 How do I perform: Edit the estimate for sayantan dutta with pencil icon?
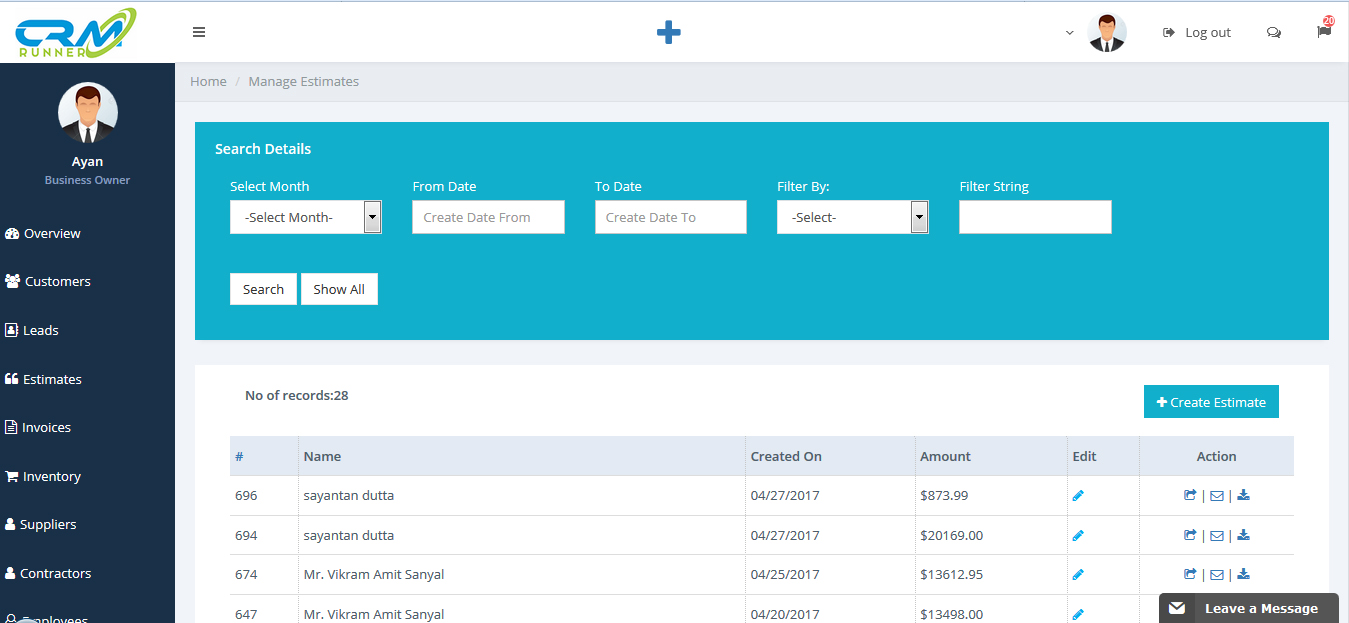[1078, 495]
